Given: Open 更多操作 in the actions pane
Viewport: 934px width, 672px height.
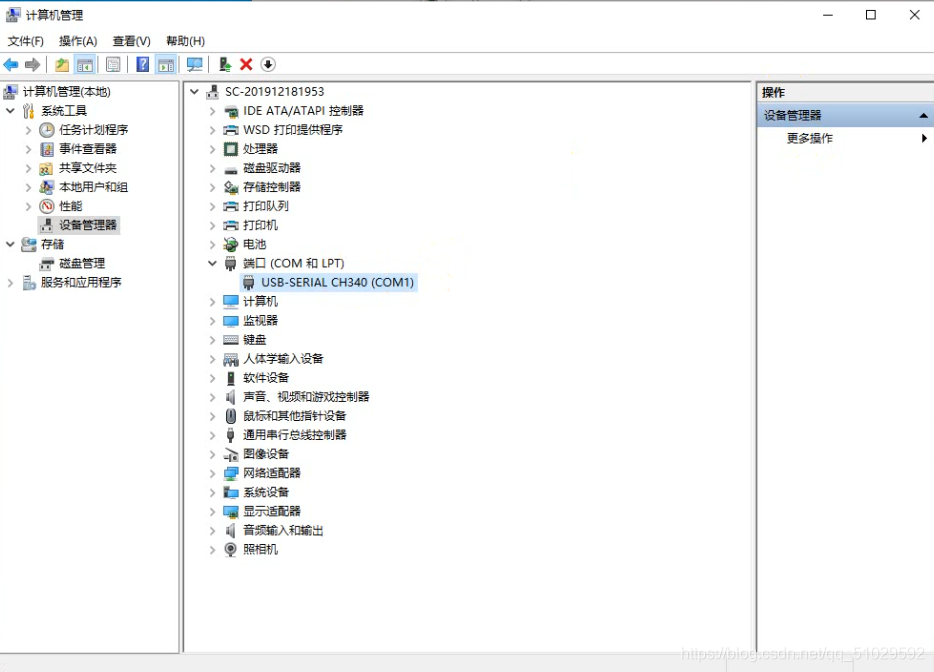Looking at the screenshot, I should tap(810, 138).
